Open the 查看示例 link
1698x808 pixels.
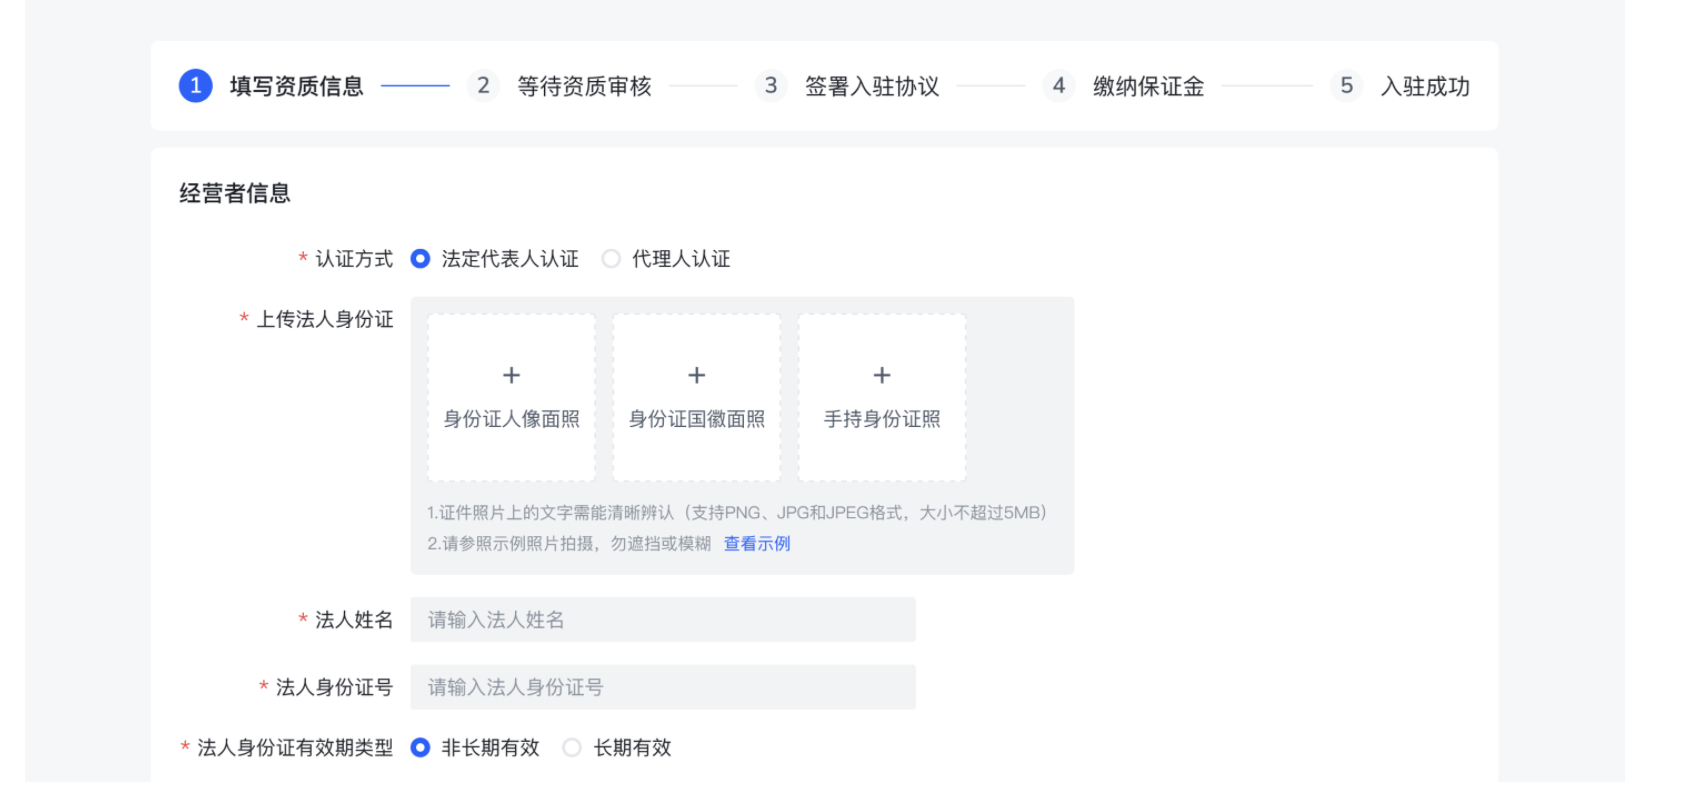point(757,544)
